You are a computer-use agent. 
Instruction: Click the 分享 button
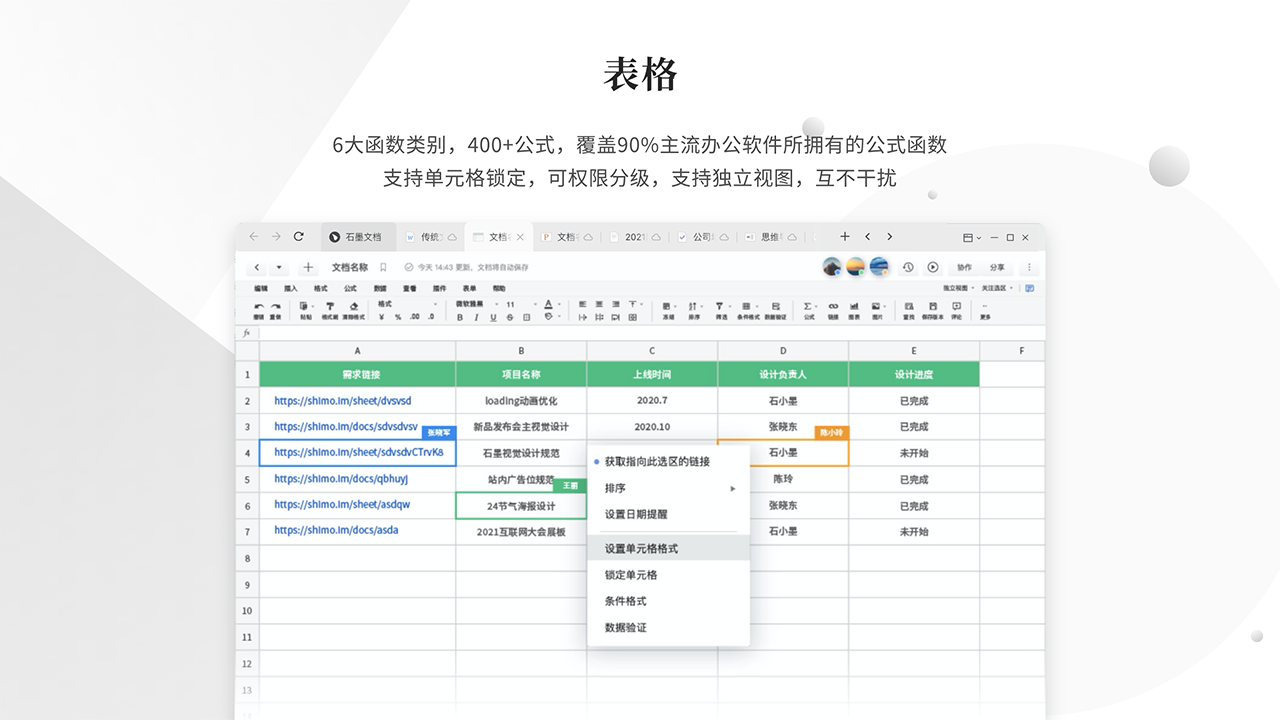pos(997,267)
